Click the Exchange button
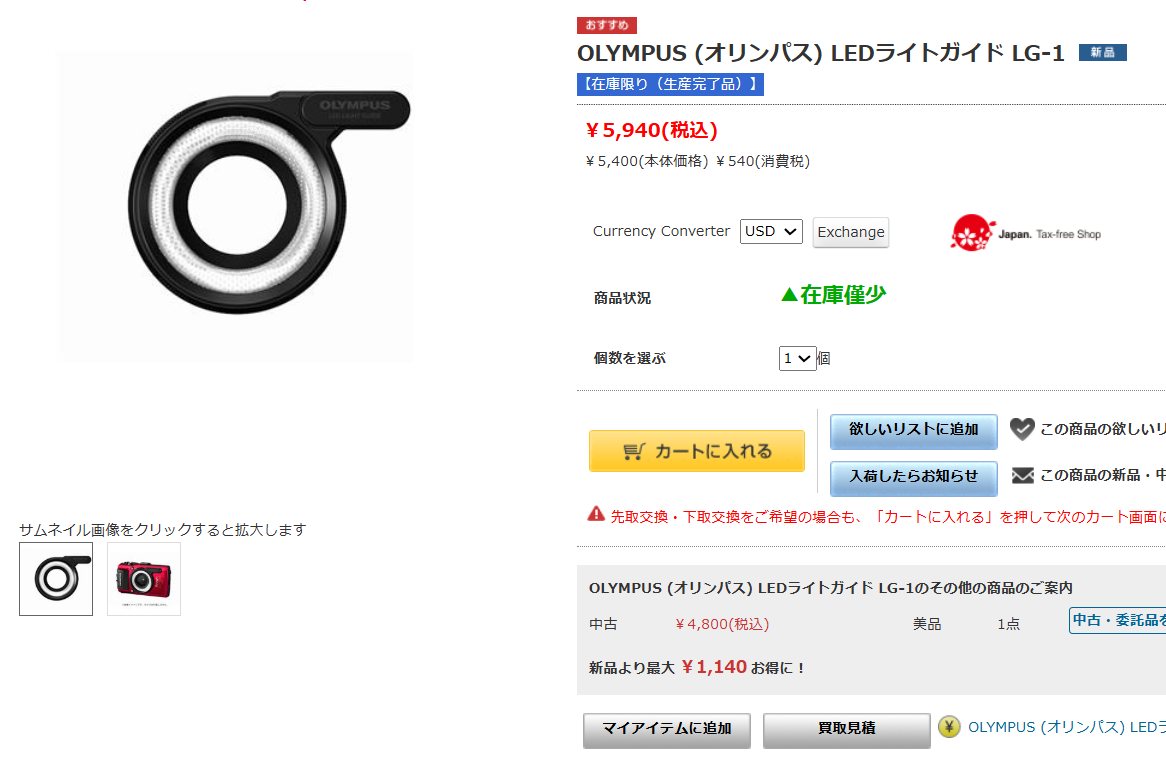 coord(851,232)
